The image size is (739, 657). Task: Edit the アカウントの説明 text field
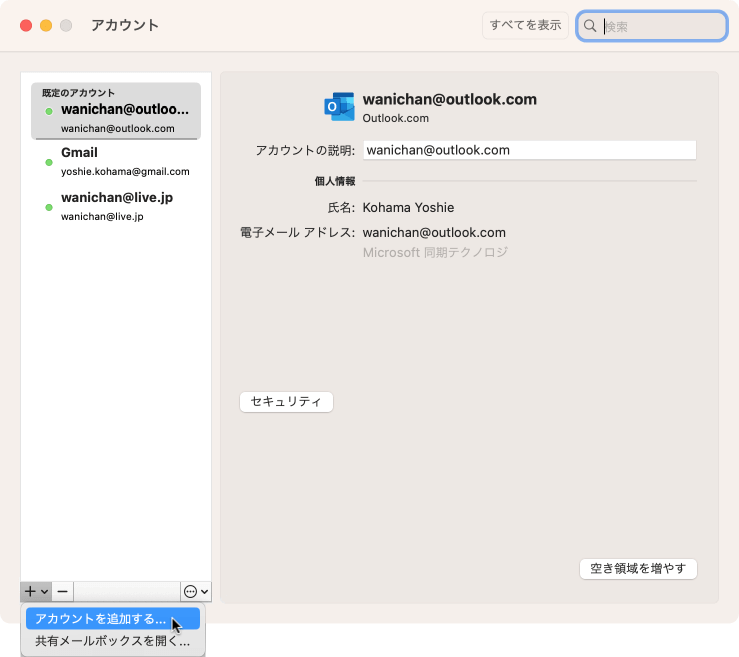pos(529,150)
